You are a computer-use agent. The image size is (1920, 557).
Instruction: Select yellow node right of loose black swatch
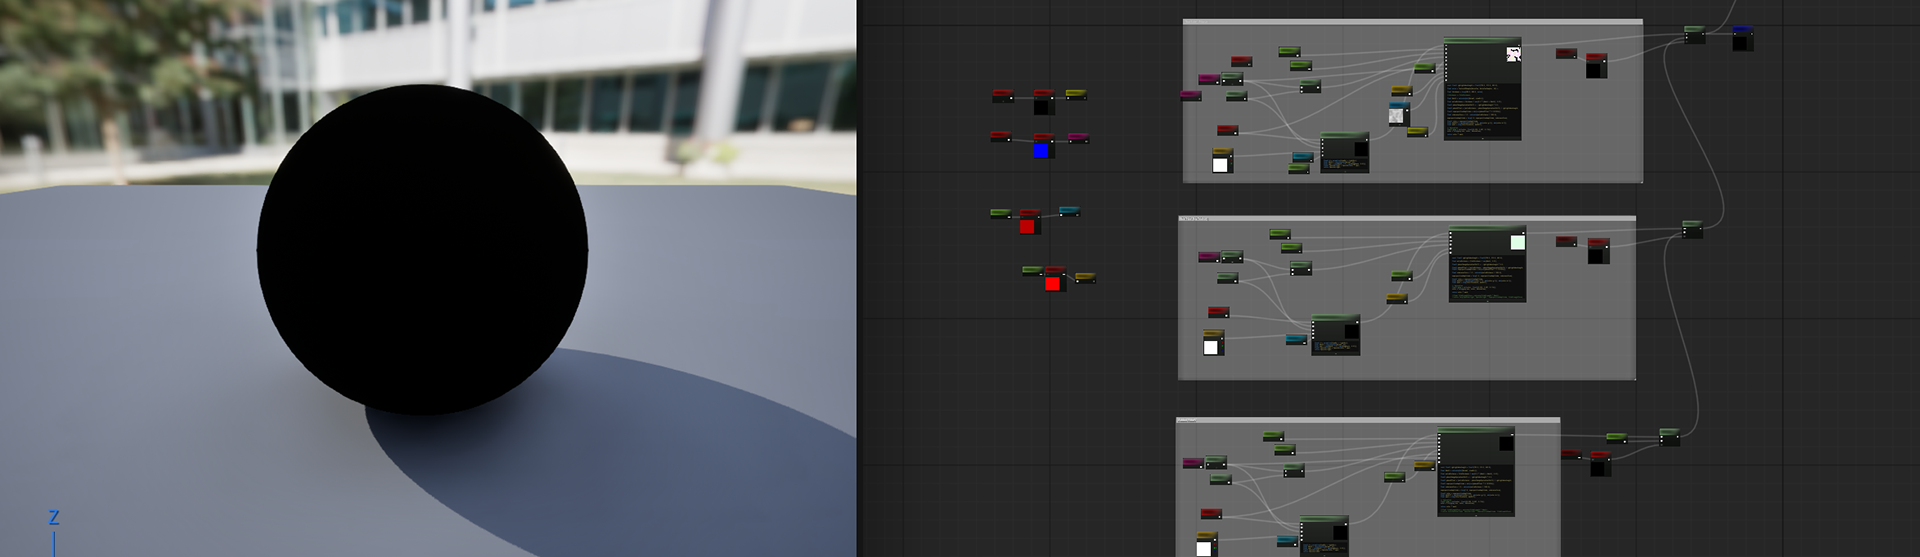[x=1076, y=94]
